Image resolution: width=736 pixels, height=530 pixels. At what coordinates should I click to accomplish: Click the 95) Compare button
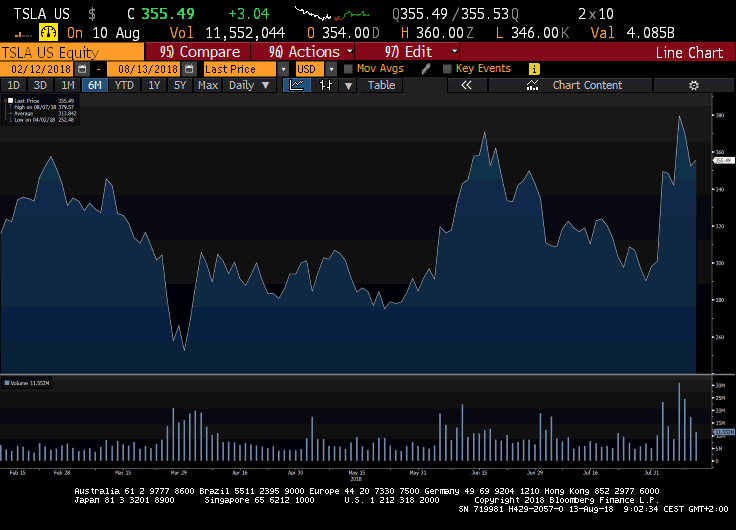tap(198, 52)
